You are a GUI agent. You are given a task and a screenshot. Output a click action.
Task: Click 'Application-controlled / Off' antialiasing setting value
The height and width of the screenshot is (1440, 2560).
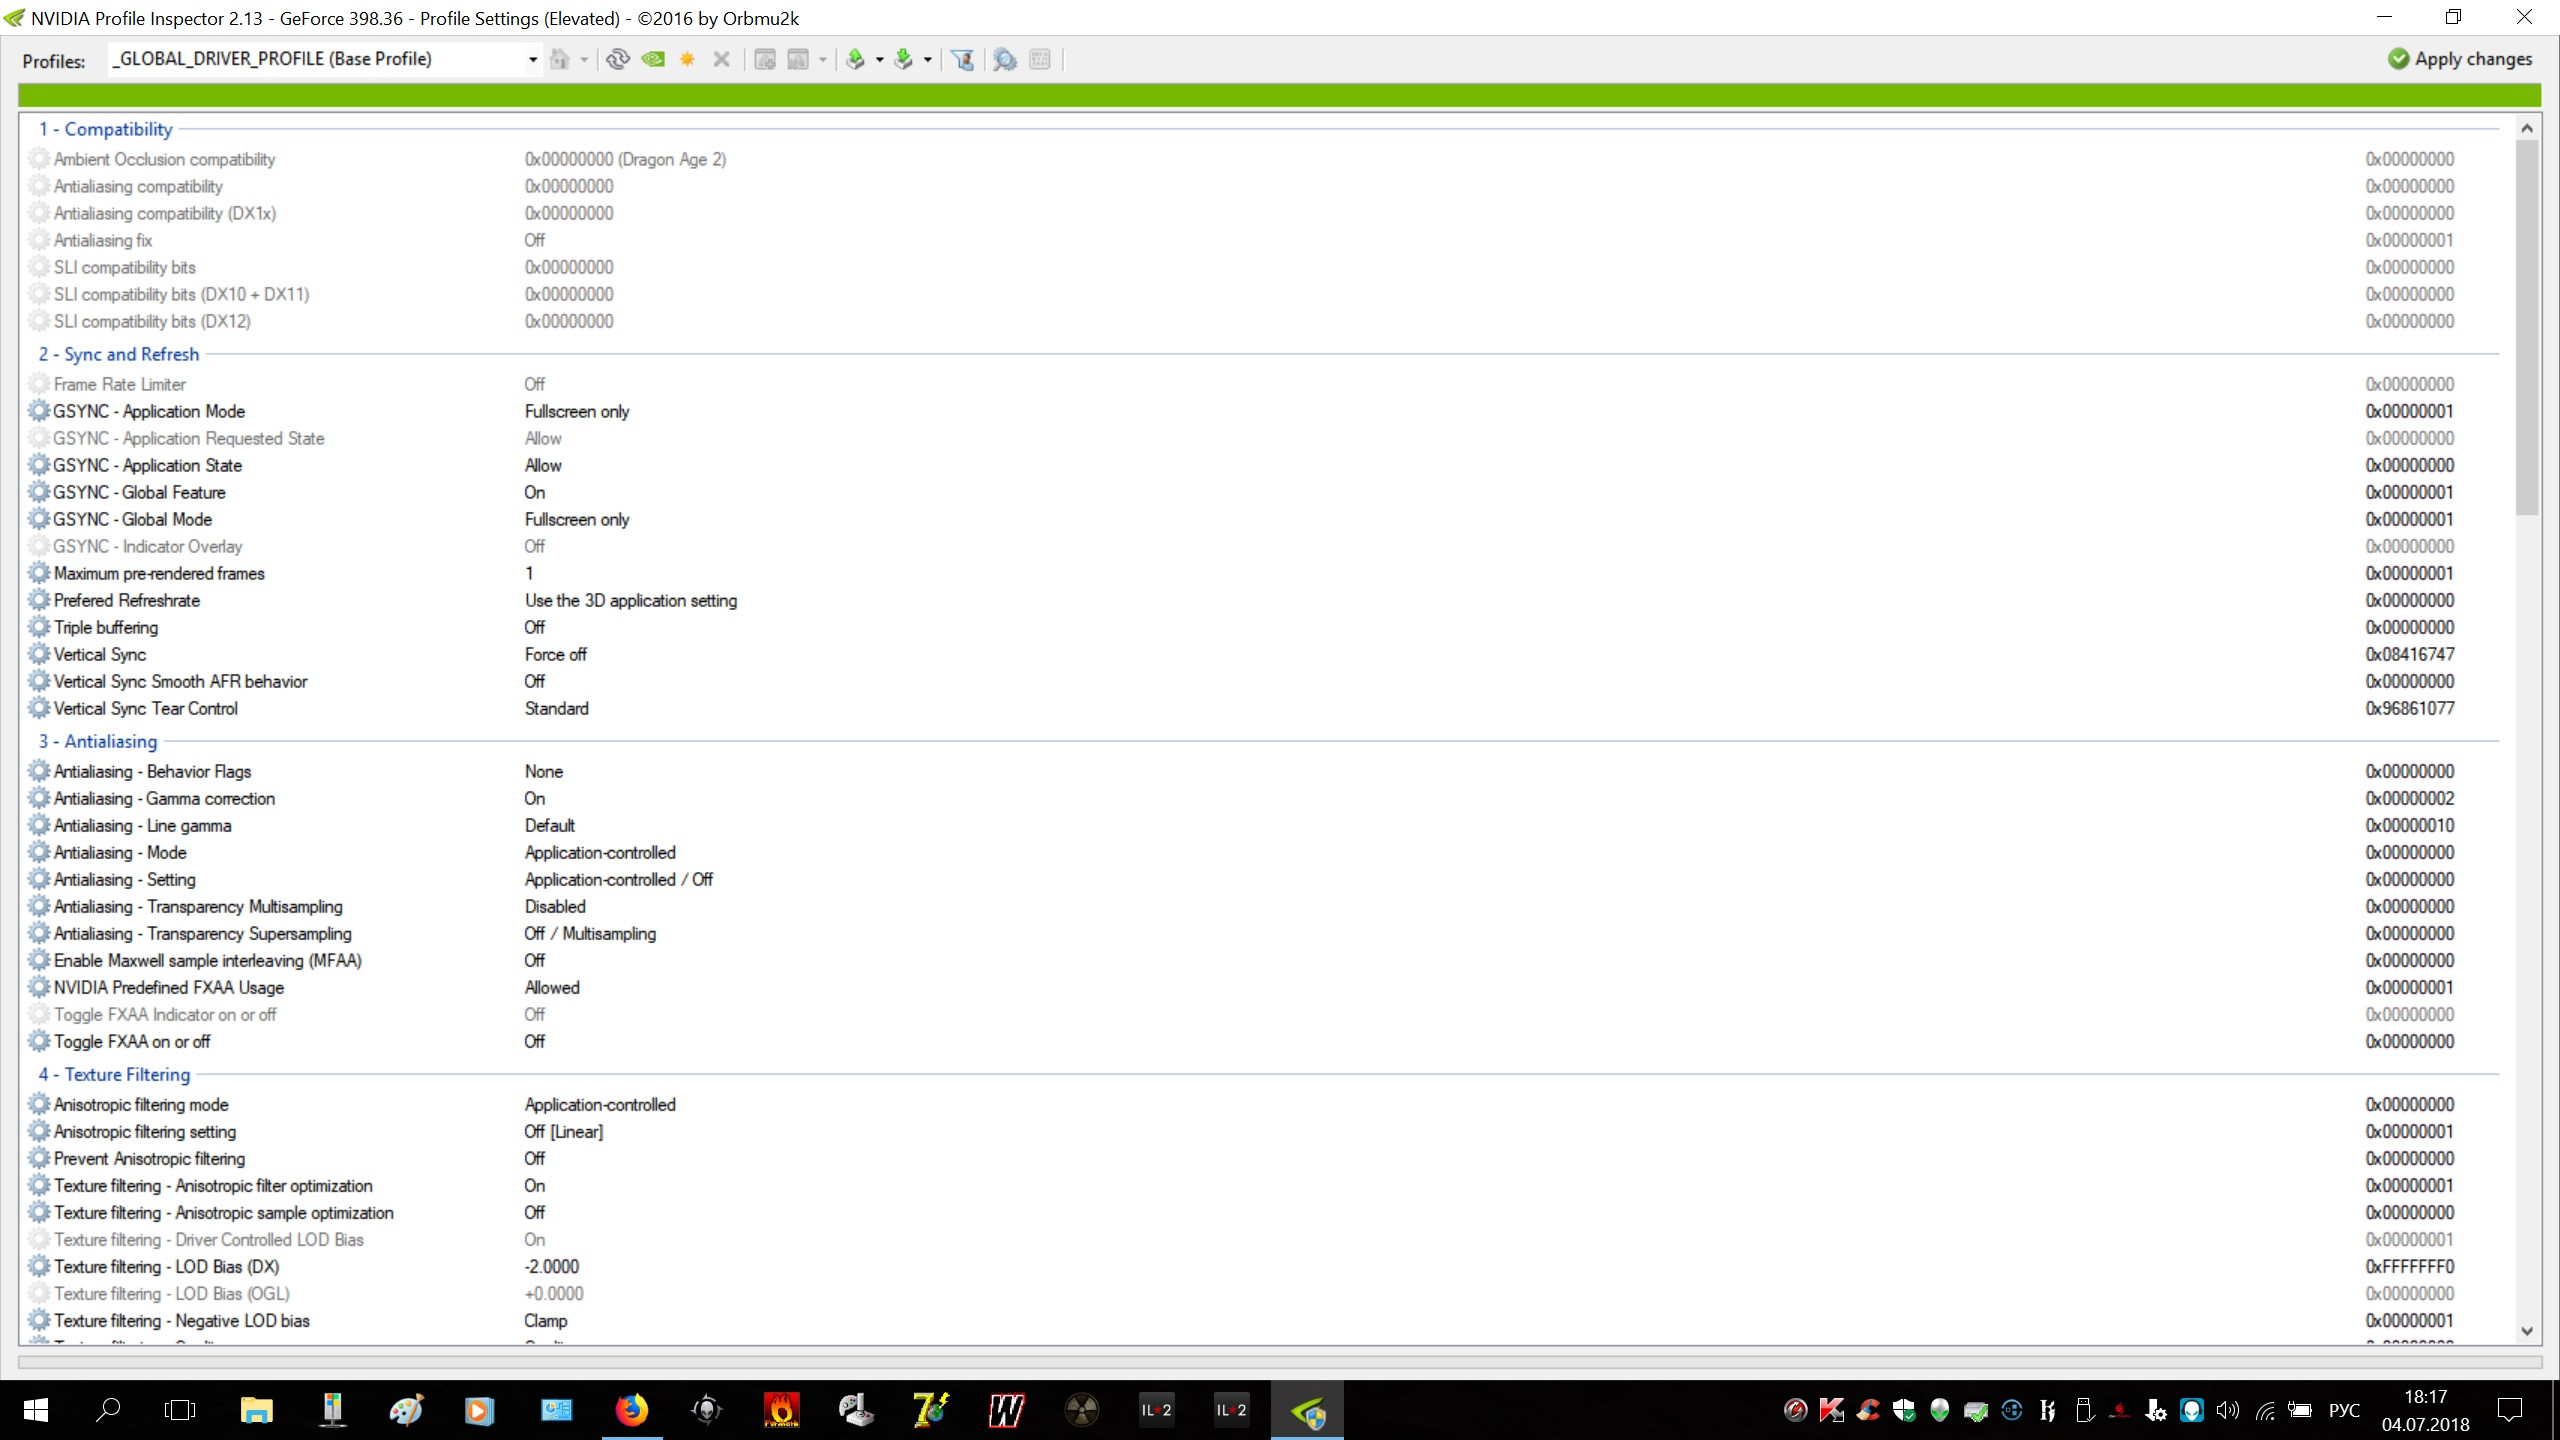619,879
